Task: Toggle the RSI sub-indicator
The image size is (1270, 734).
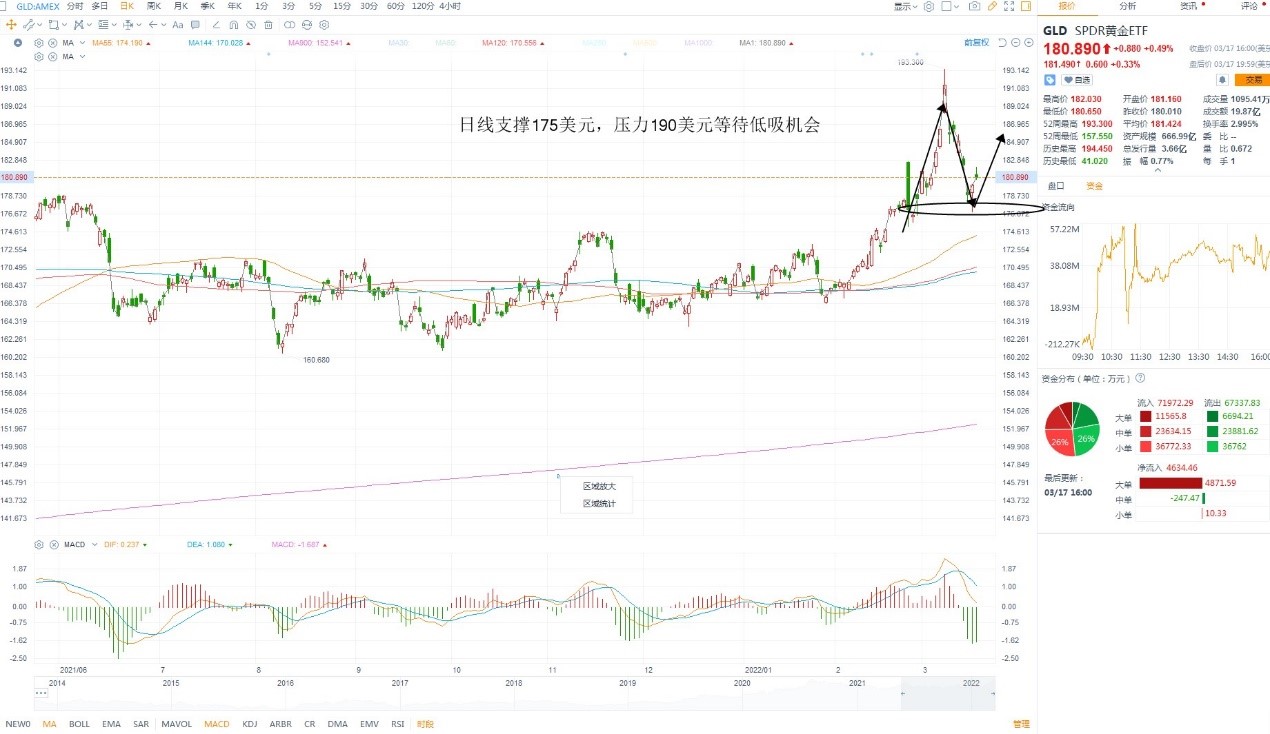Action: tap(398, 724)
